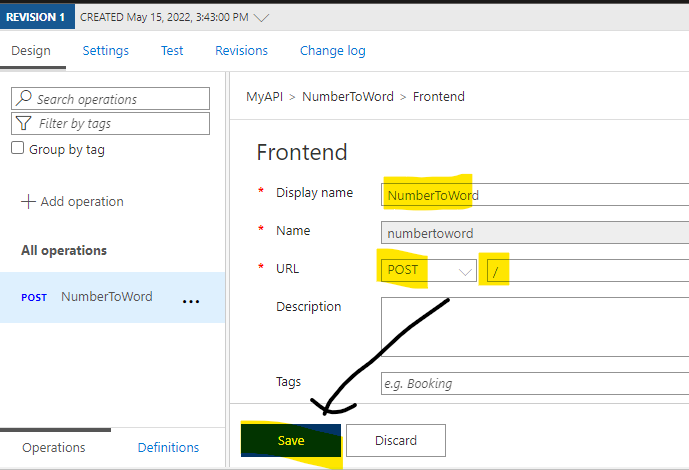Open the POST HTTP method dropdown

(428, 270)
